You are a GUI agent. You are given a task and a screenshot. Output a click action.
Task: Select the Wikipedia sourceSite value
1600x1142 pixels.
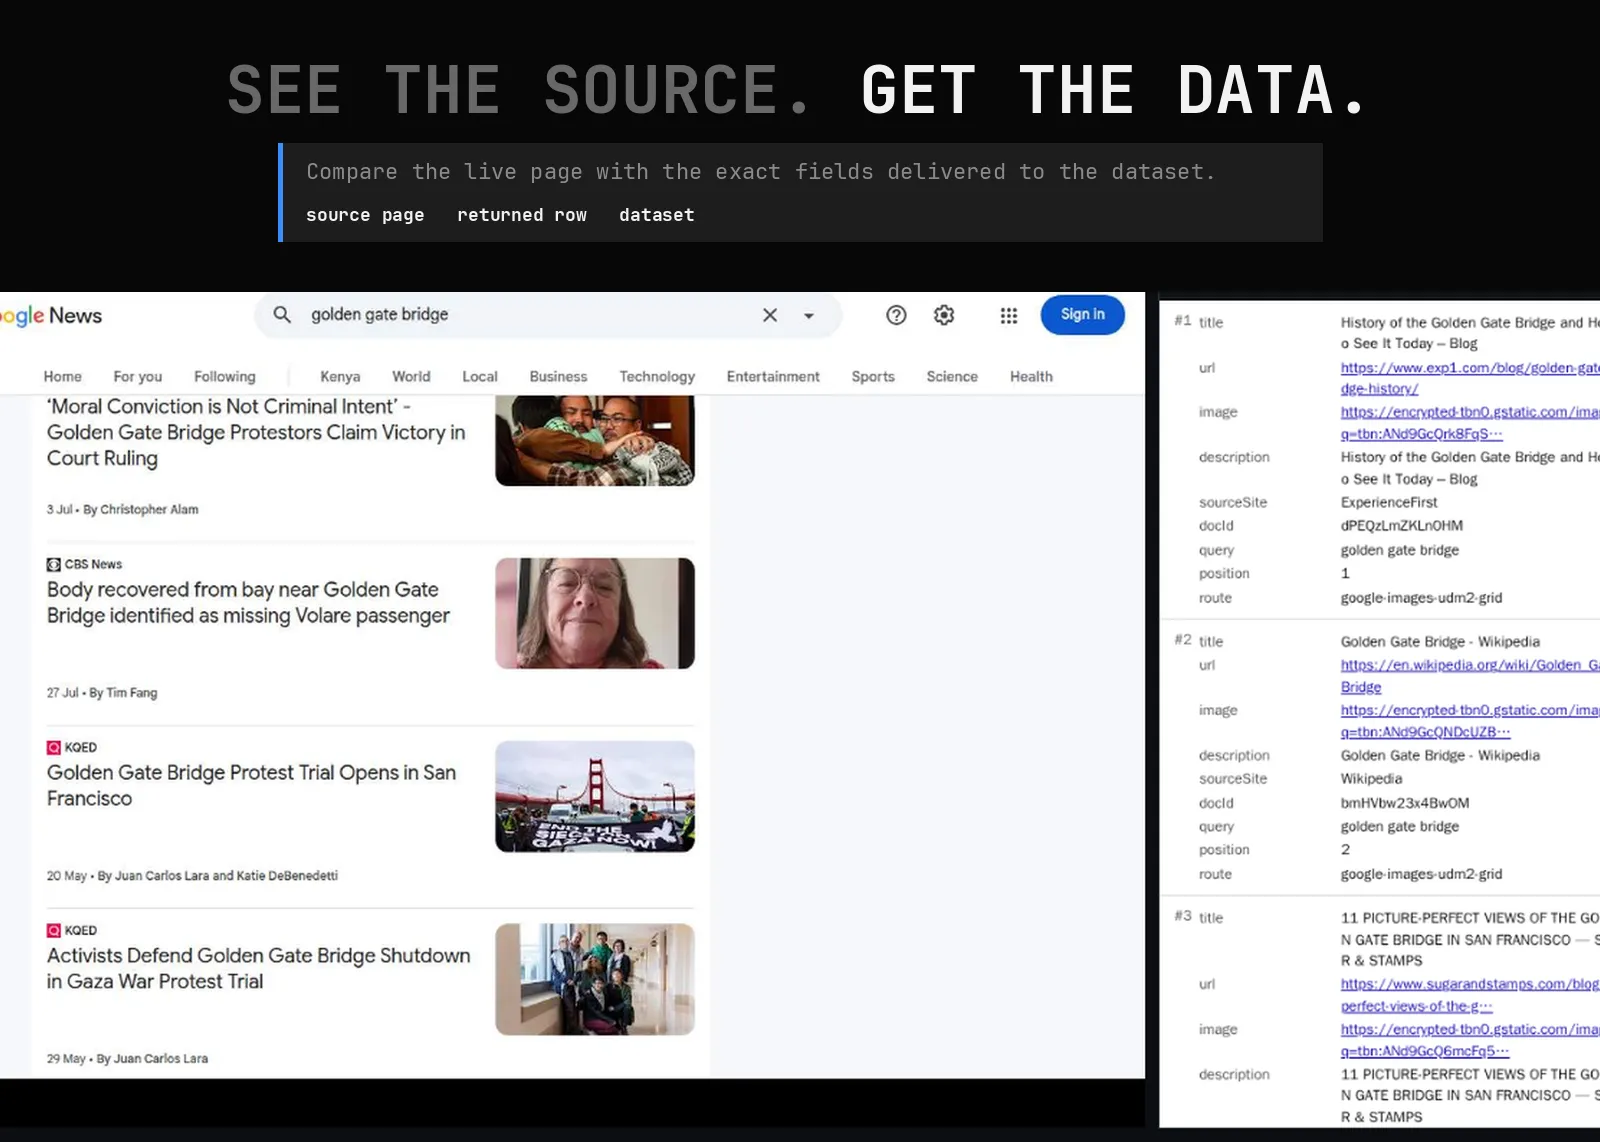(x=1371, y=778)
